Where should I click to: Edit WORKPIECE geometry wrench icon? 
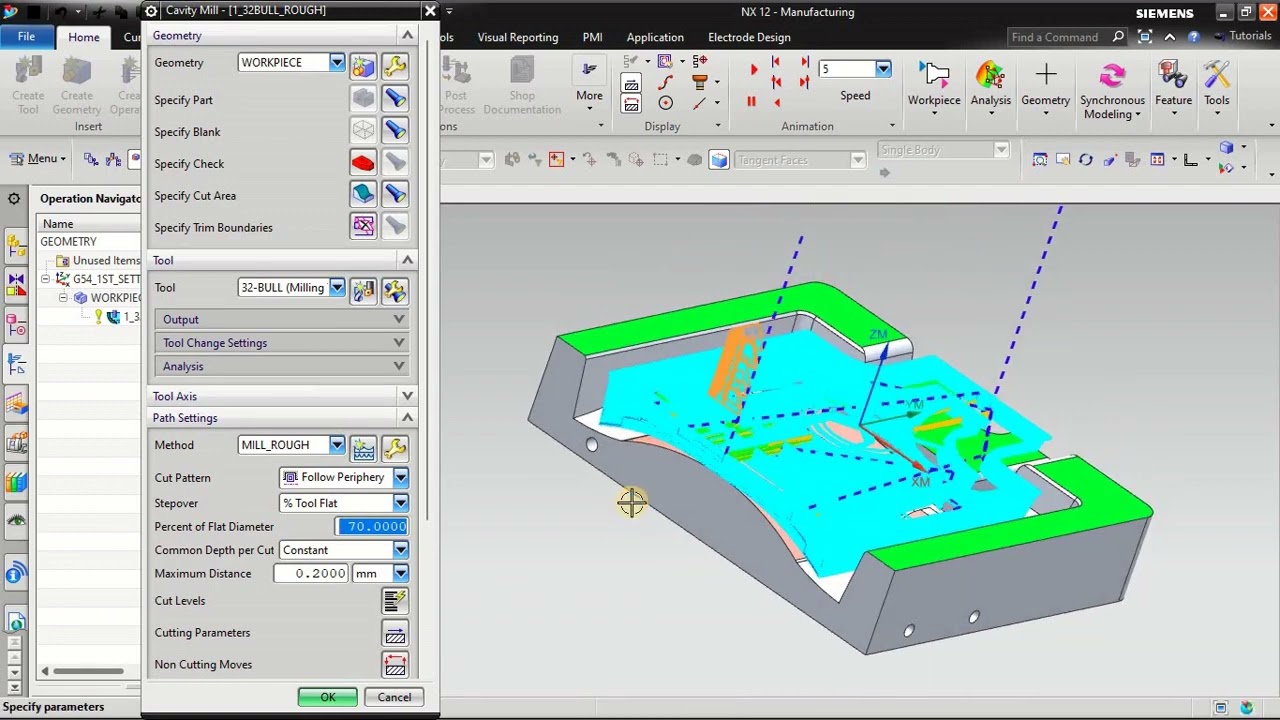pos(395,66)
